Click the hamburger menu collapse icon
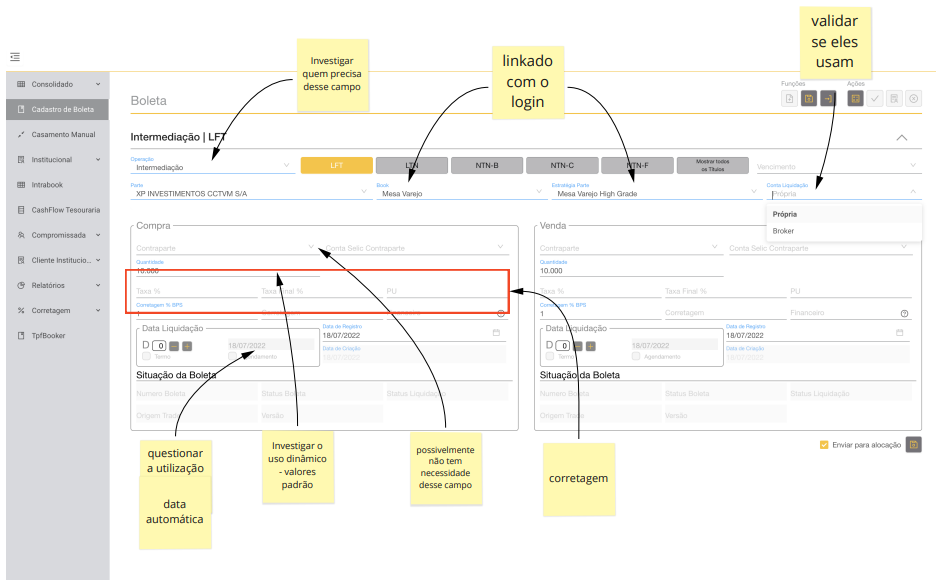Viewport: 936px width, 580px height. (x=15, y=56)
